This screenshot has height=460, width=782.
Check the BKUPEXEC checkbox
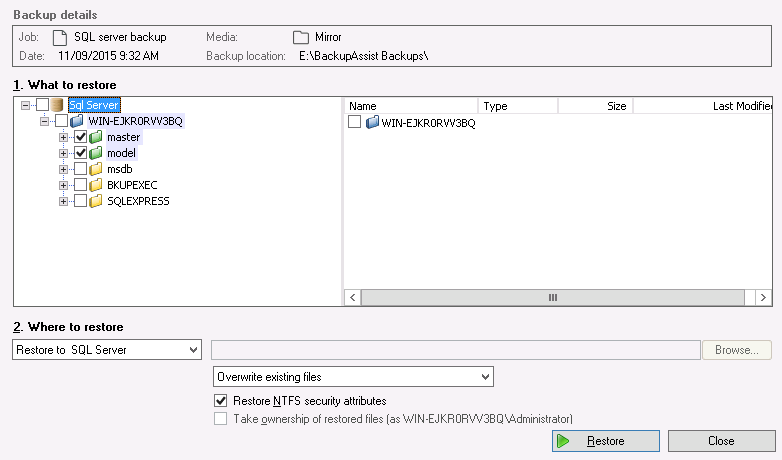(80, 185)
